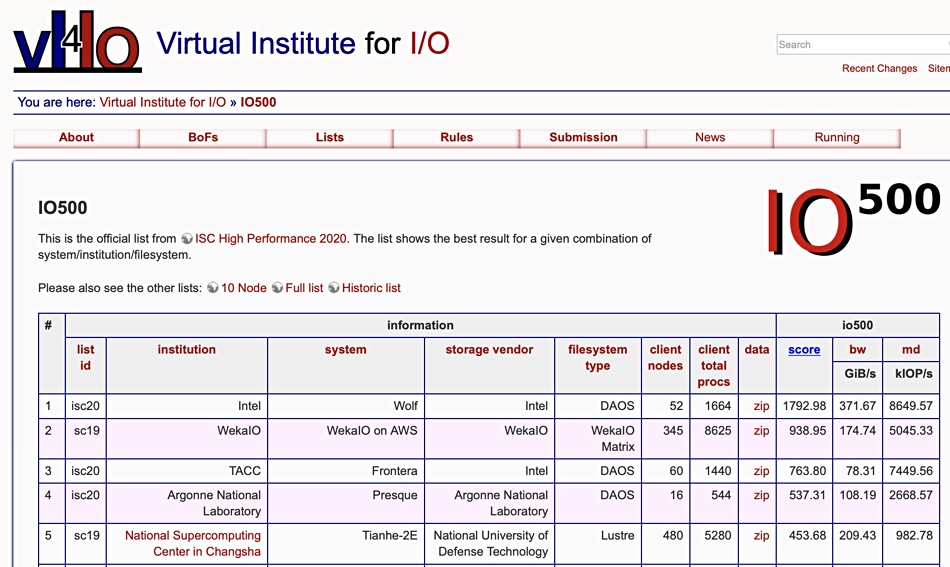
Task: Click bw value 209.43
Action: 857,536
